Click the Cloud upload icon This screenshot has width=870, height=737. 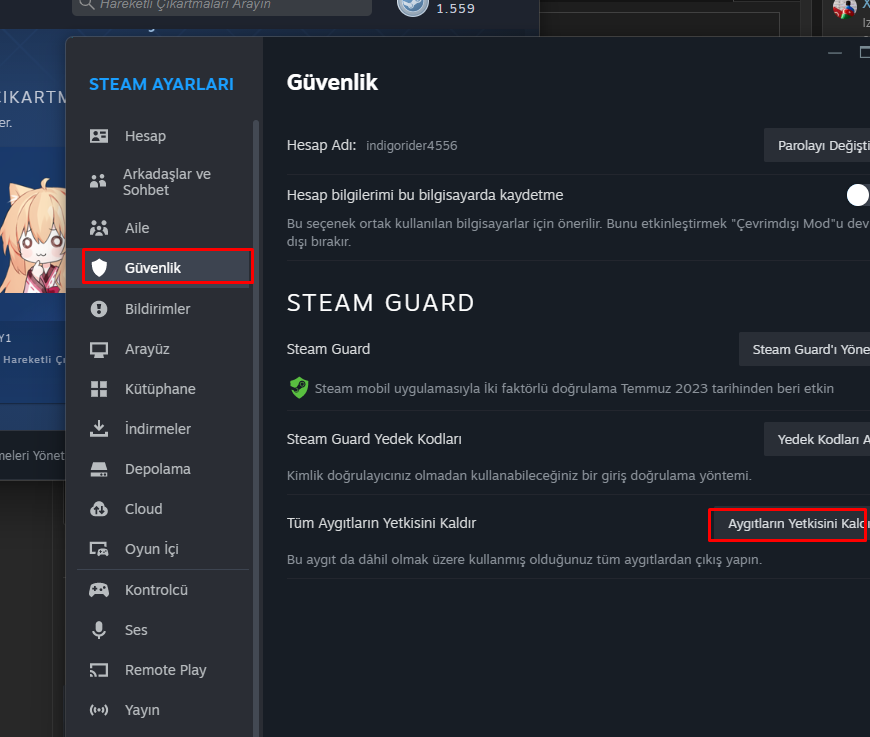(x=99, y=509)
